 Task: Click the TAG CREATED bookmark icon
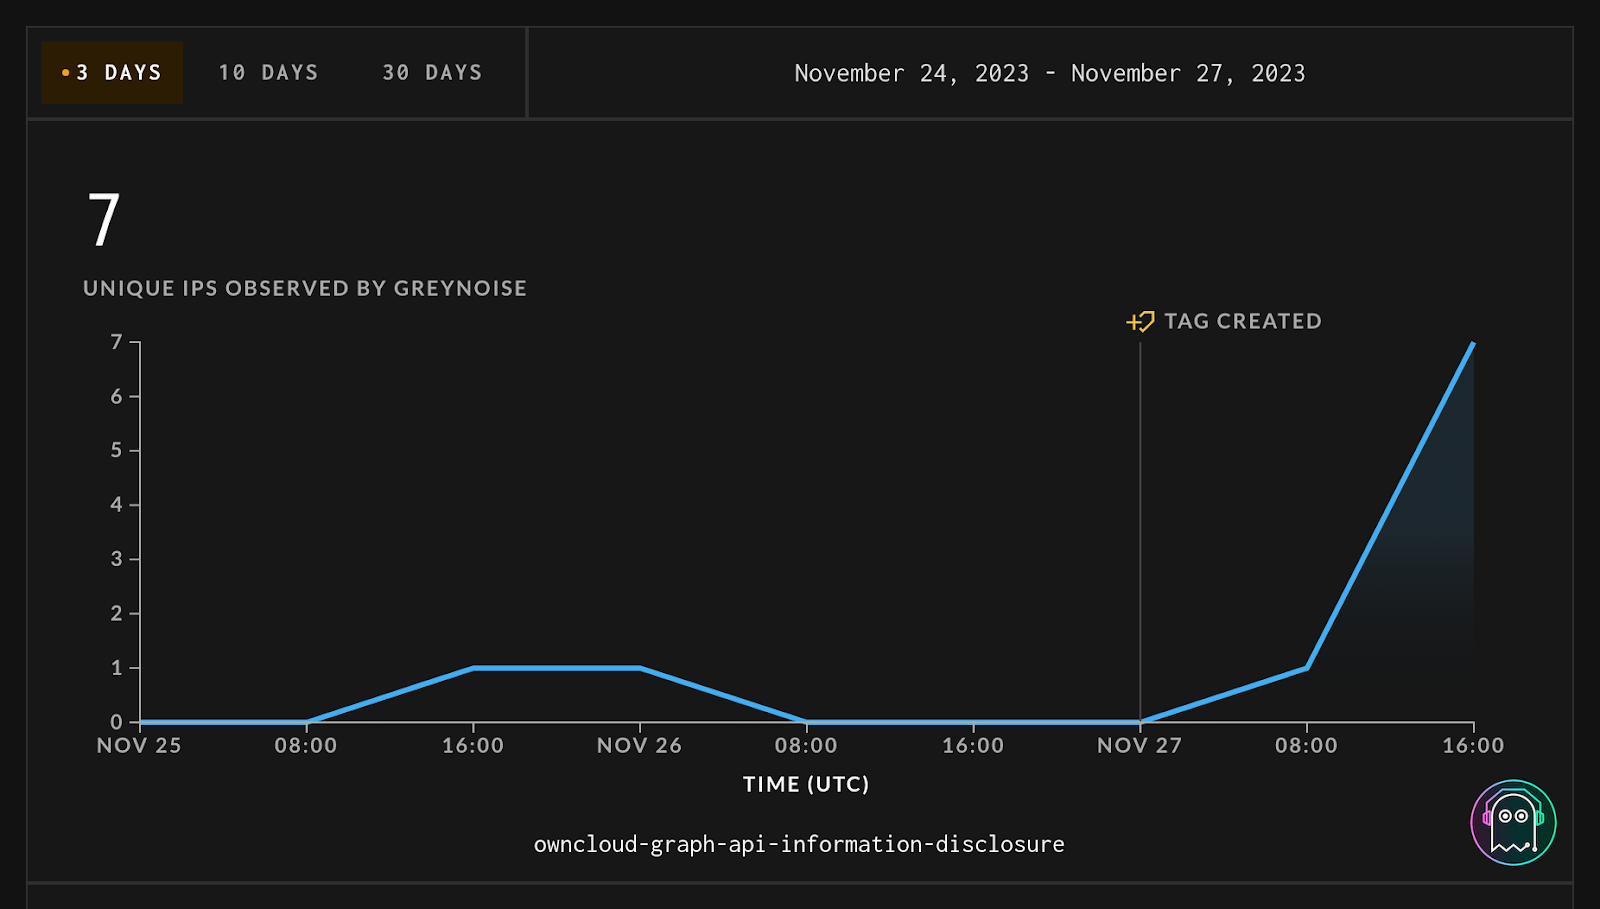coord(1141,321)
